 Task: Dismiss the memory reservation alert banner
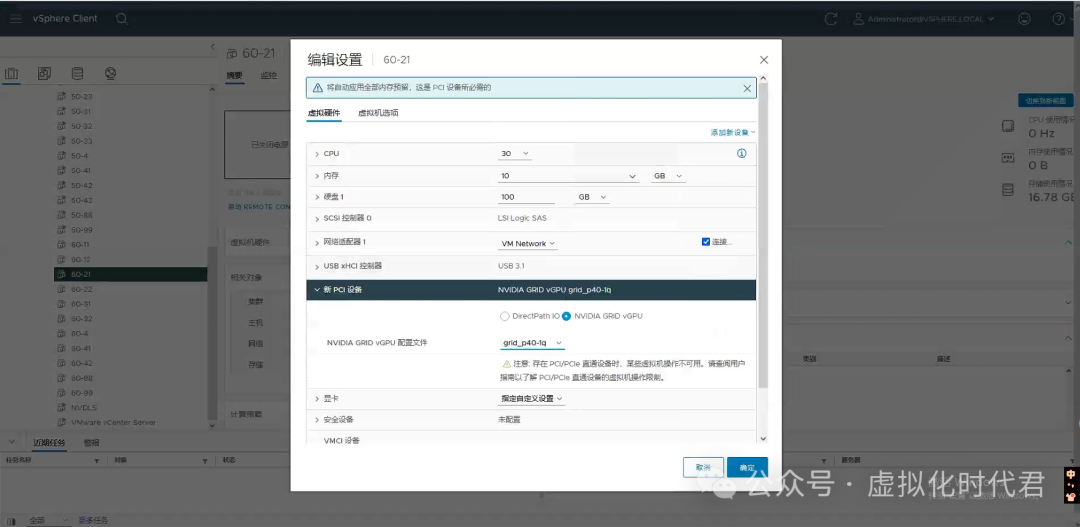(747, 88)
